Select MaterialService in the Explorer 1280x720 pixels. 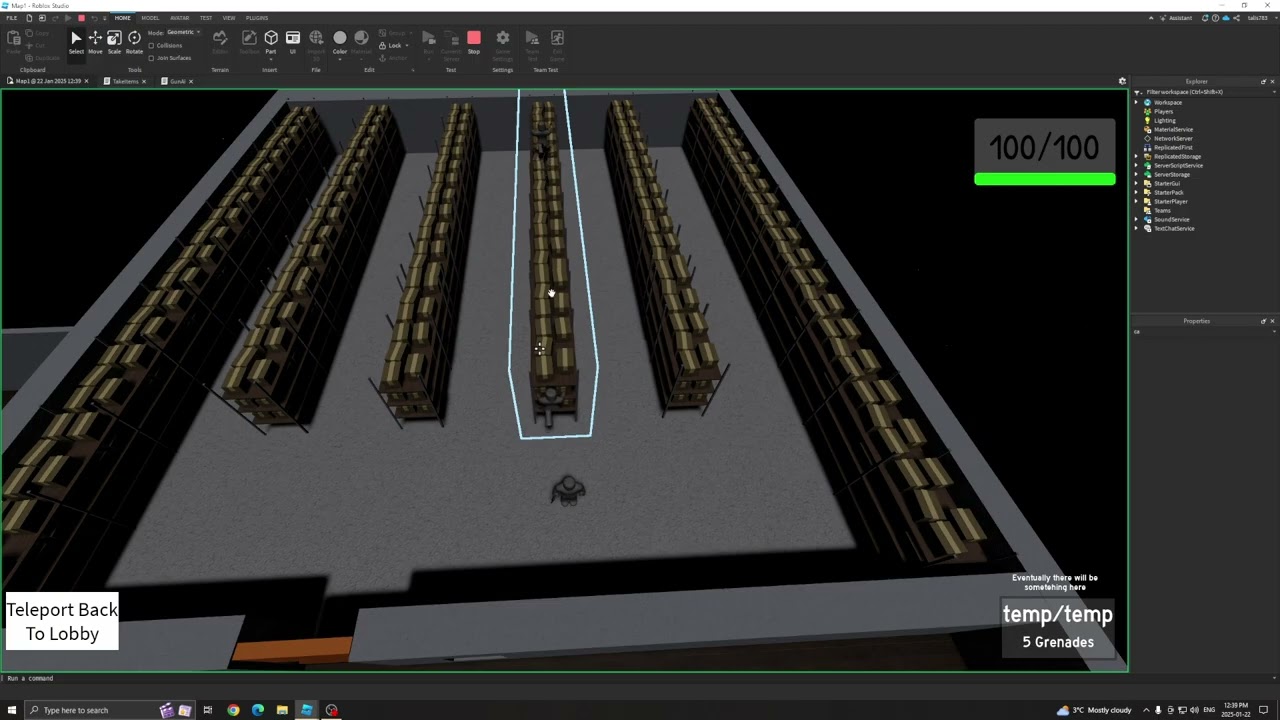[x=1173, y=130]
